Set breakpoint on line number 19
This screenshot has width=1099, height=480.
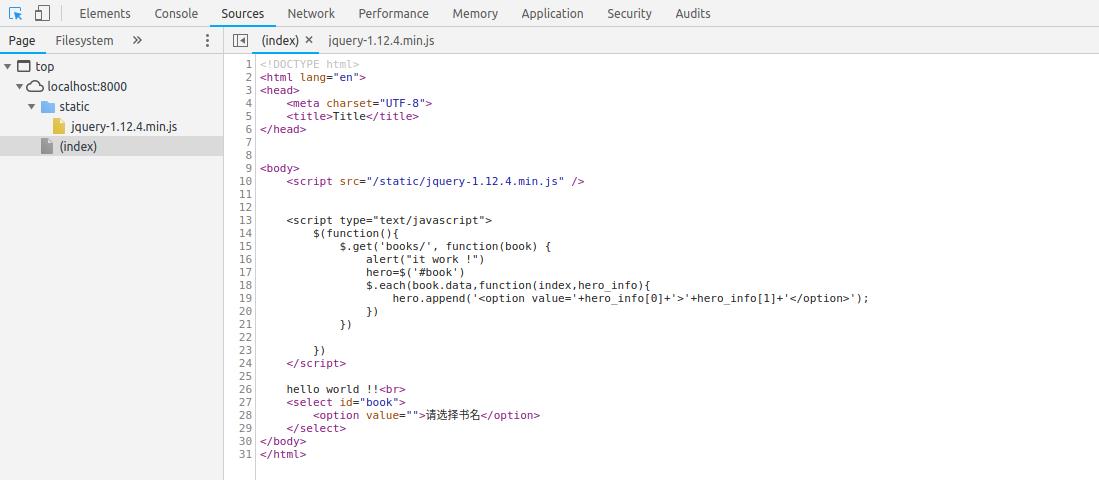245,298
